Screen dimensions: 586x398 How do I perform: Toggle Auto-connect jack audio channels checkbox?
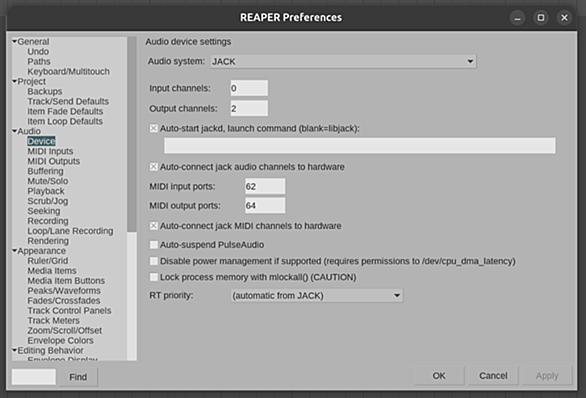coord(154,167)
